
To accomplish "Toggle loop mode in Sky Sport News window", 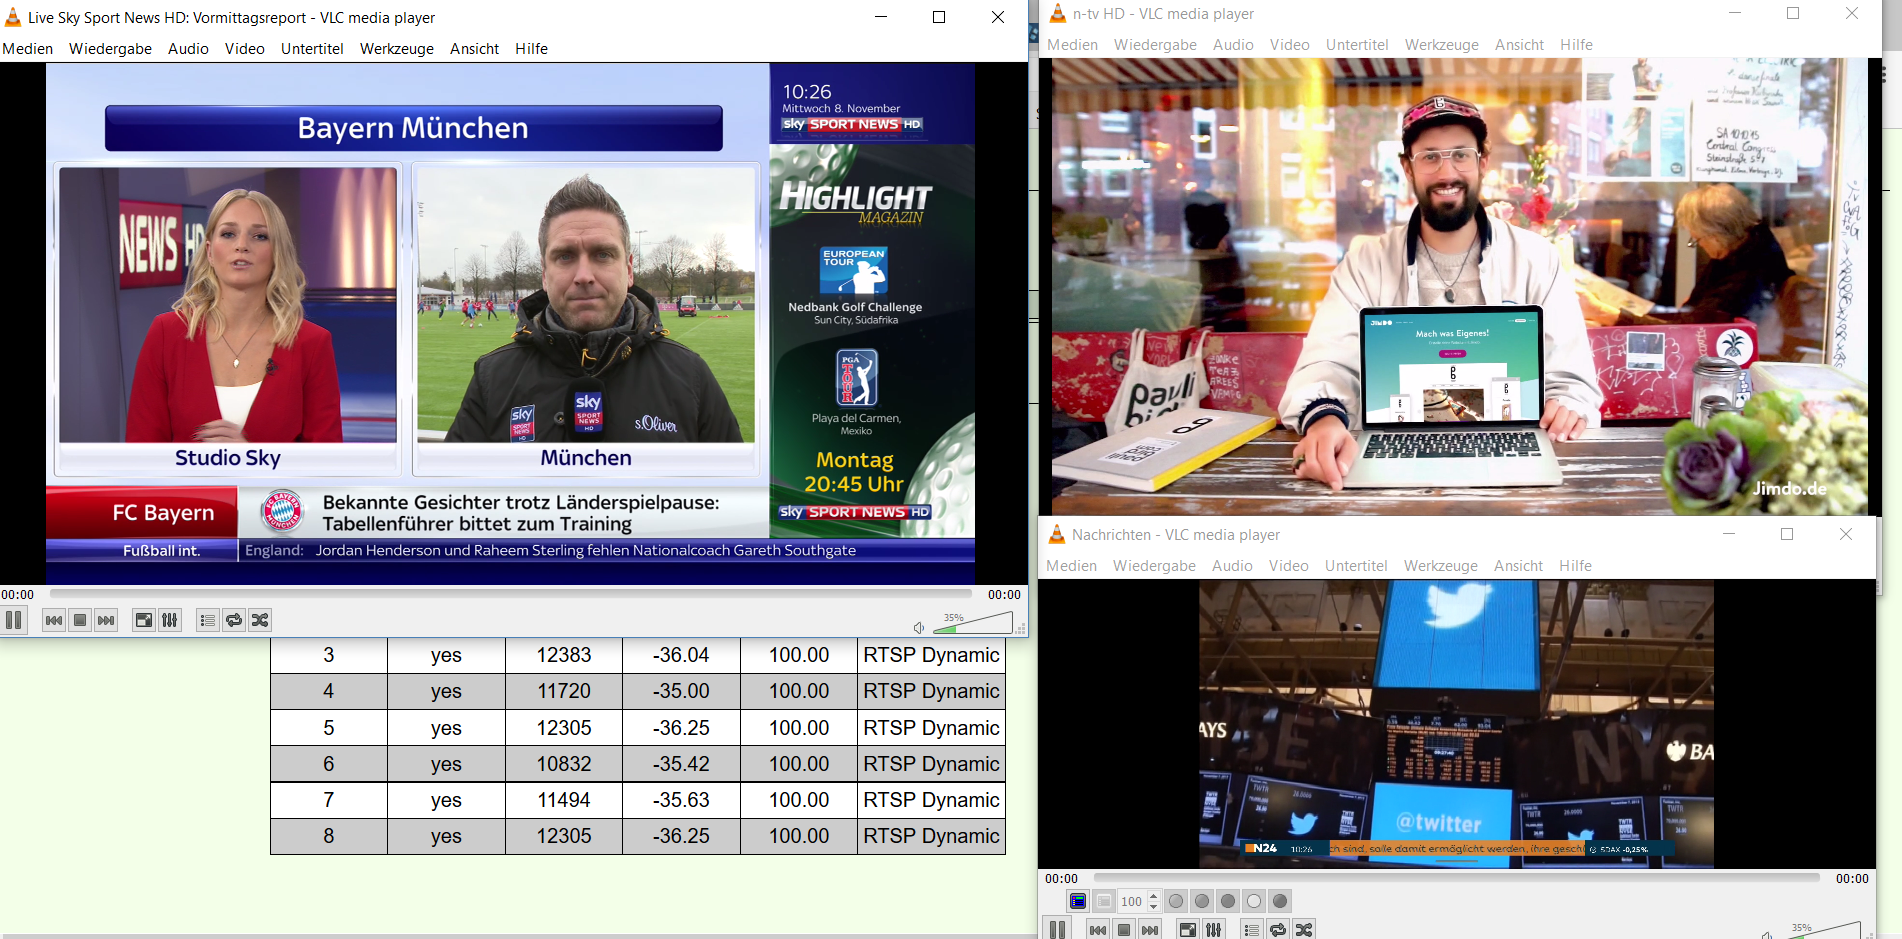I will click(234, 620).
